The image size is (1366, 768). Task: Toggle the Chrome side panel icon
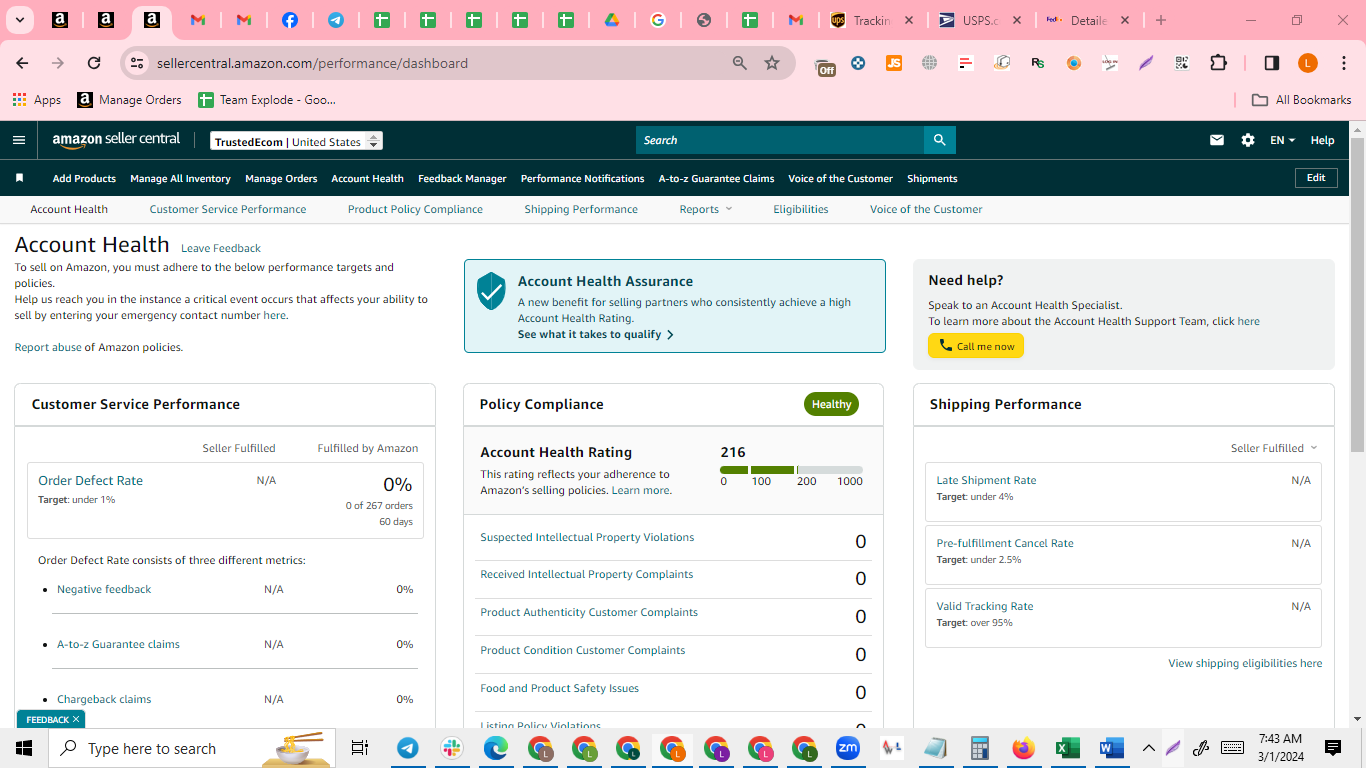click(1272, 63)
